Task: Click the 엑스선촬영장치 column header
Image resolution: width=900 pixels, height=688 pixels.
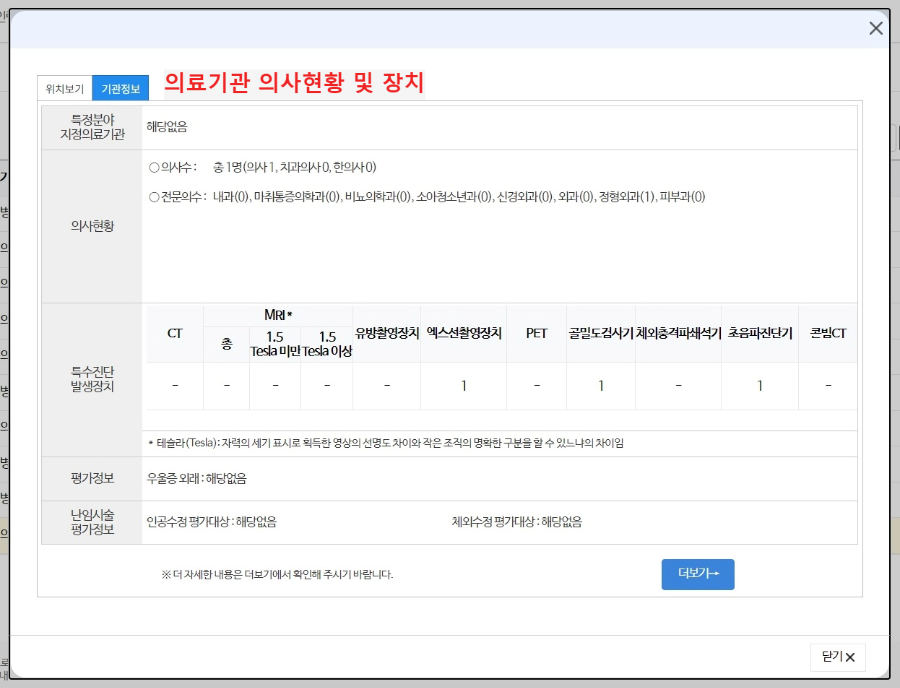Action: tap(464, 333)
